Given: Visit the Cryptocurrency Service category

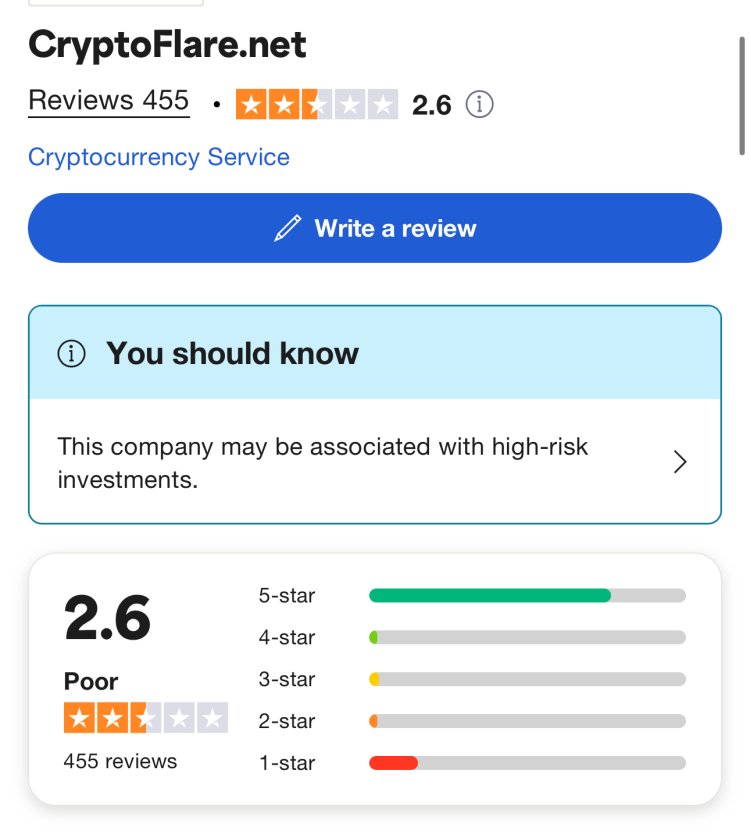Looking at the screenshot, I should pyautogui.click(x=158, y=157).
